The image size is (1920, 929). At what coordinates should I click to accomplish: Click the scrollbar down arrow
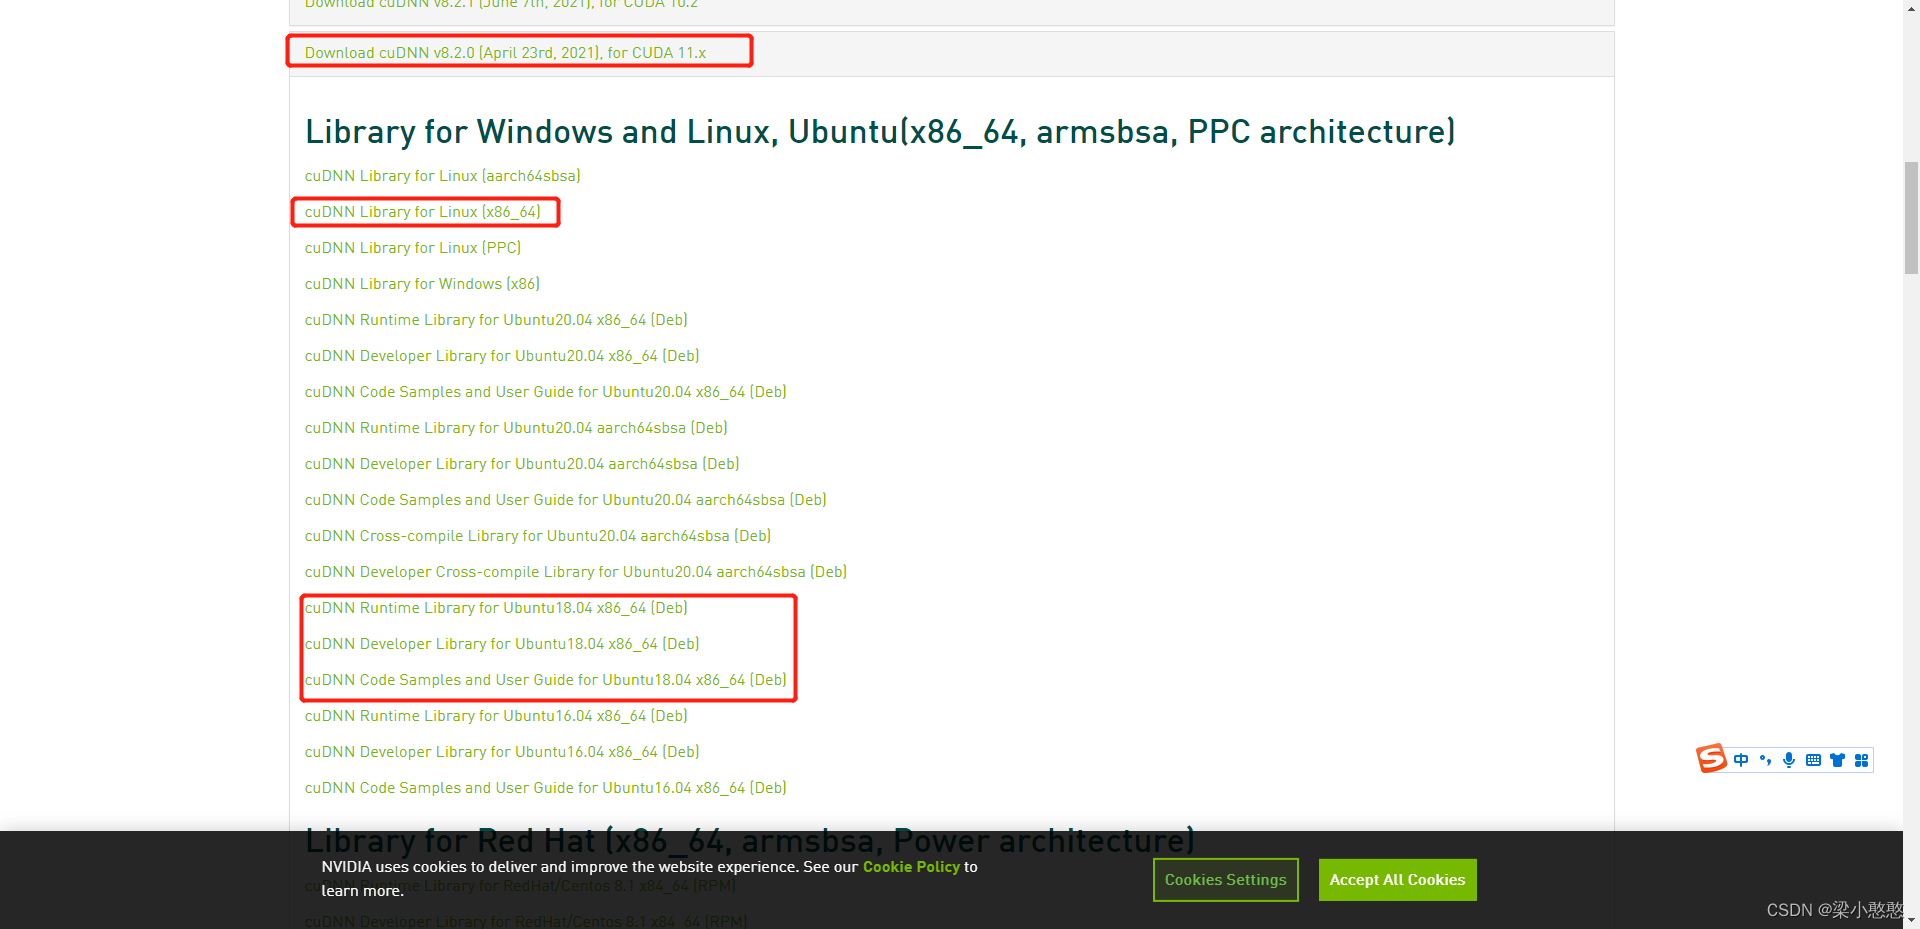click(1911, 920)
